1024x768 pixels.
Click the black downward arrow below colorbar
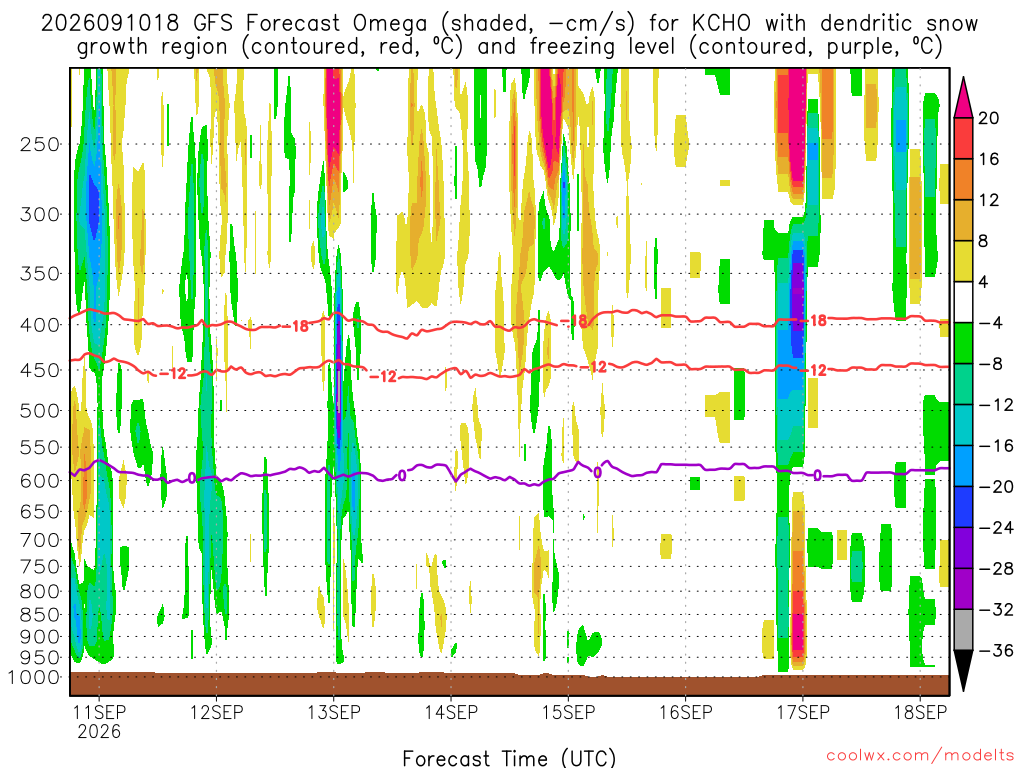963,671
